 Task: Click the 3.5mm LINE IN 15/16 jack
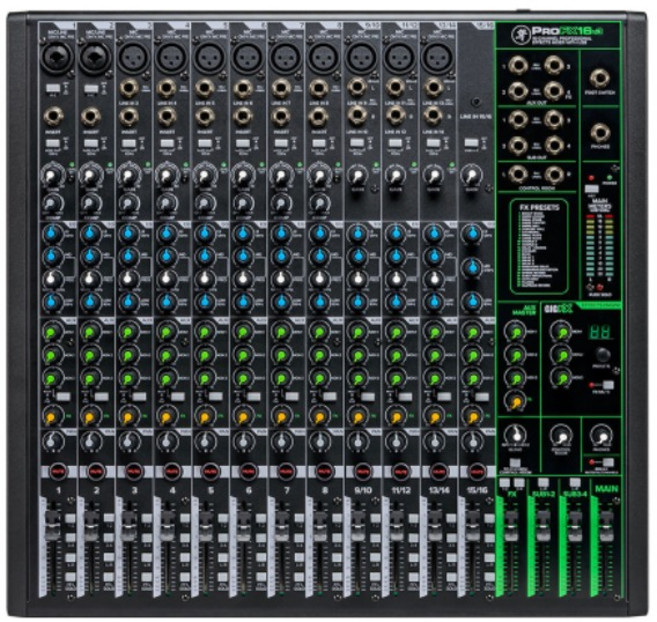tap(476, 102)
